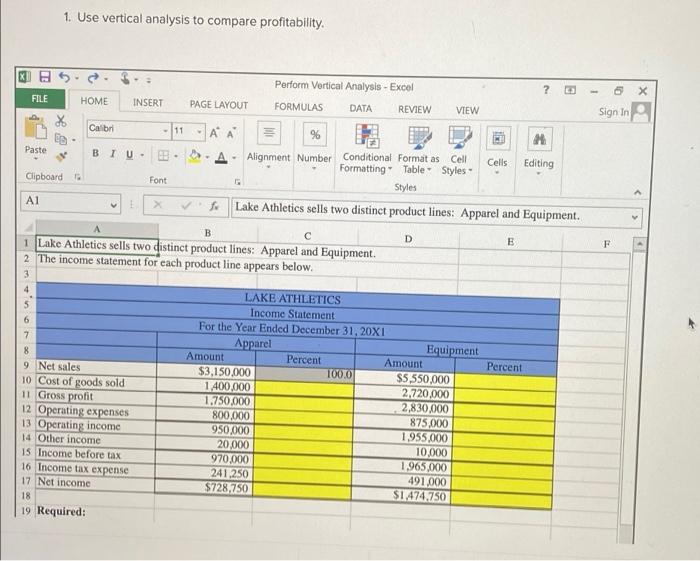Viewport: 700px width, 561px height.
Task: Click the touch mode quick access icon
Action: (x=126, y=79)
